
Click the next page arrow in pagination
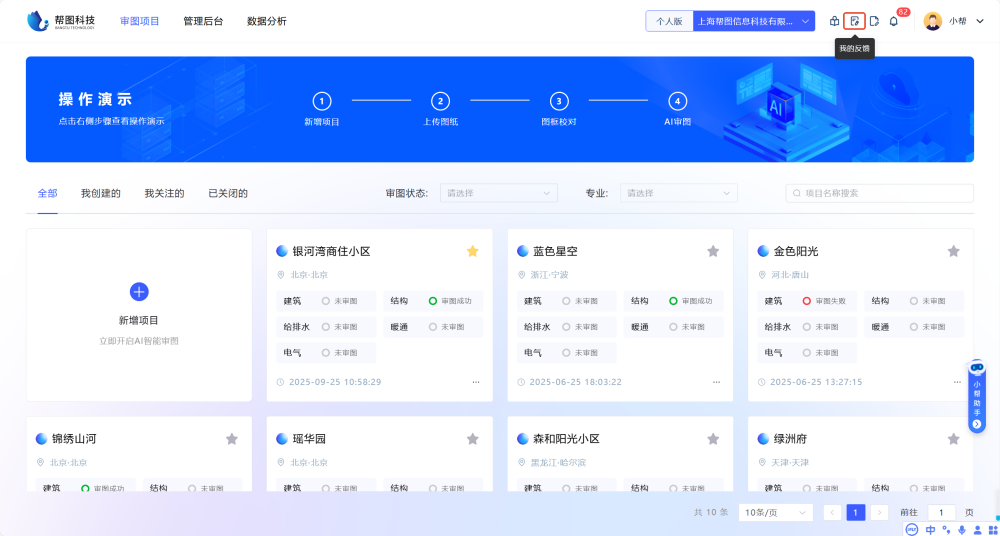coord(879,512)
